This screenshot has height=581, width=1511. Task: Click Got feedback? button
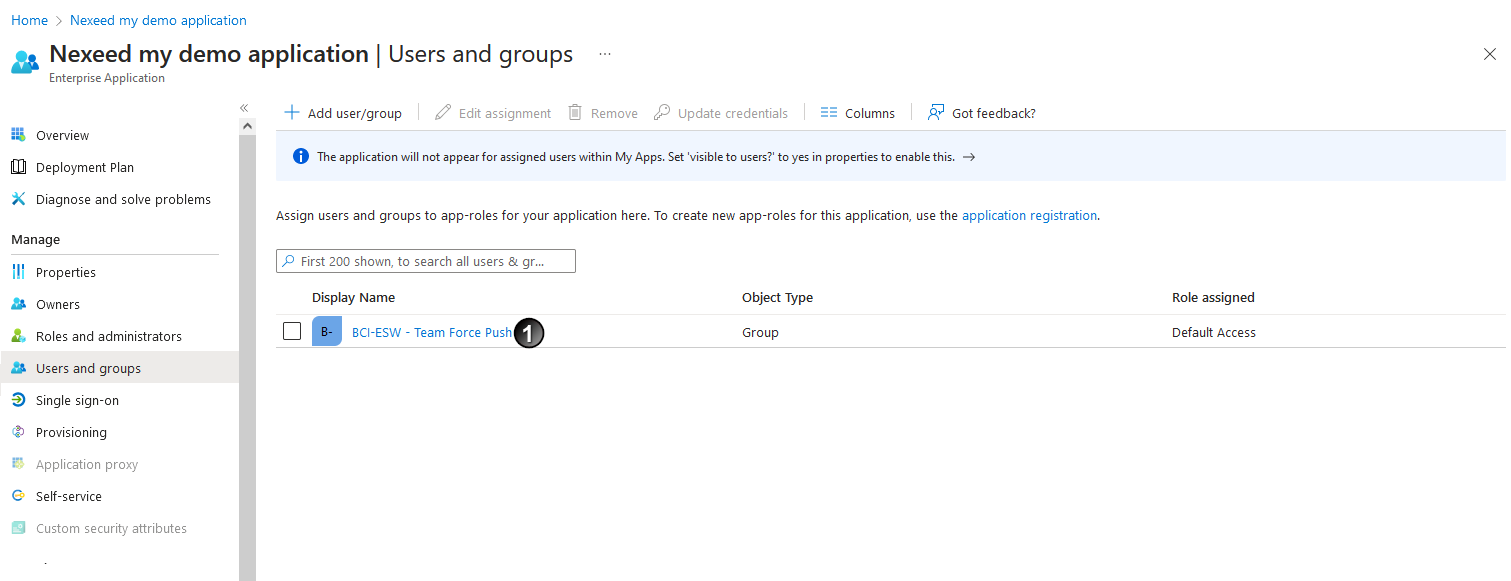click(x=981, y=113)
